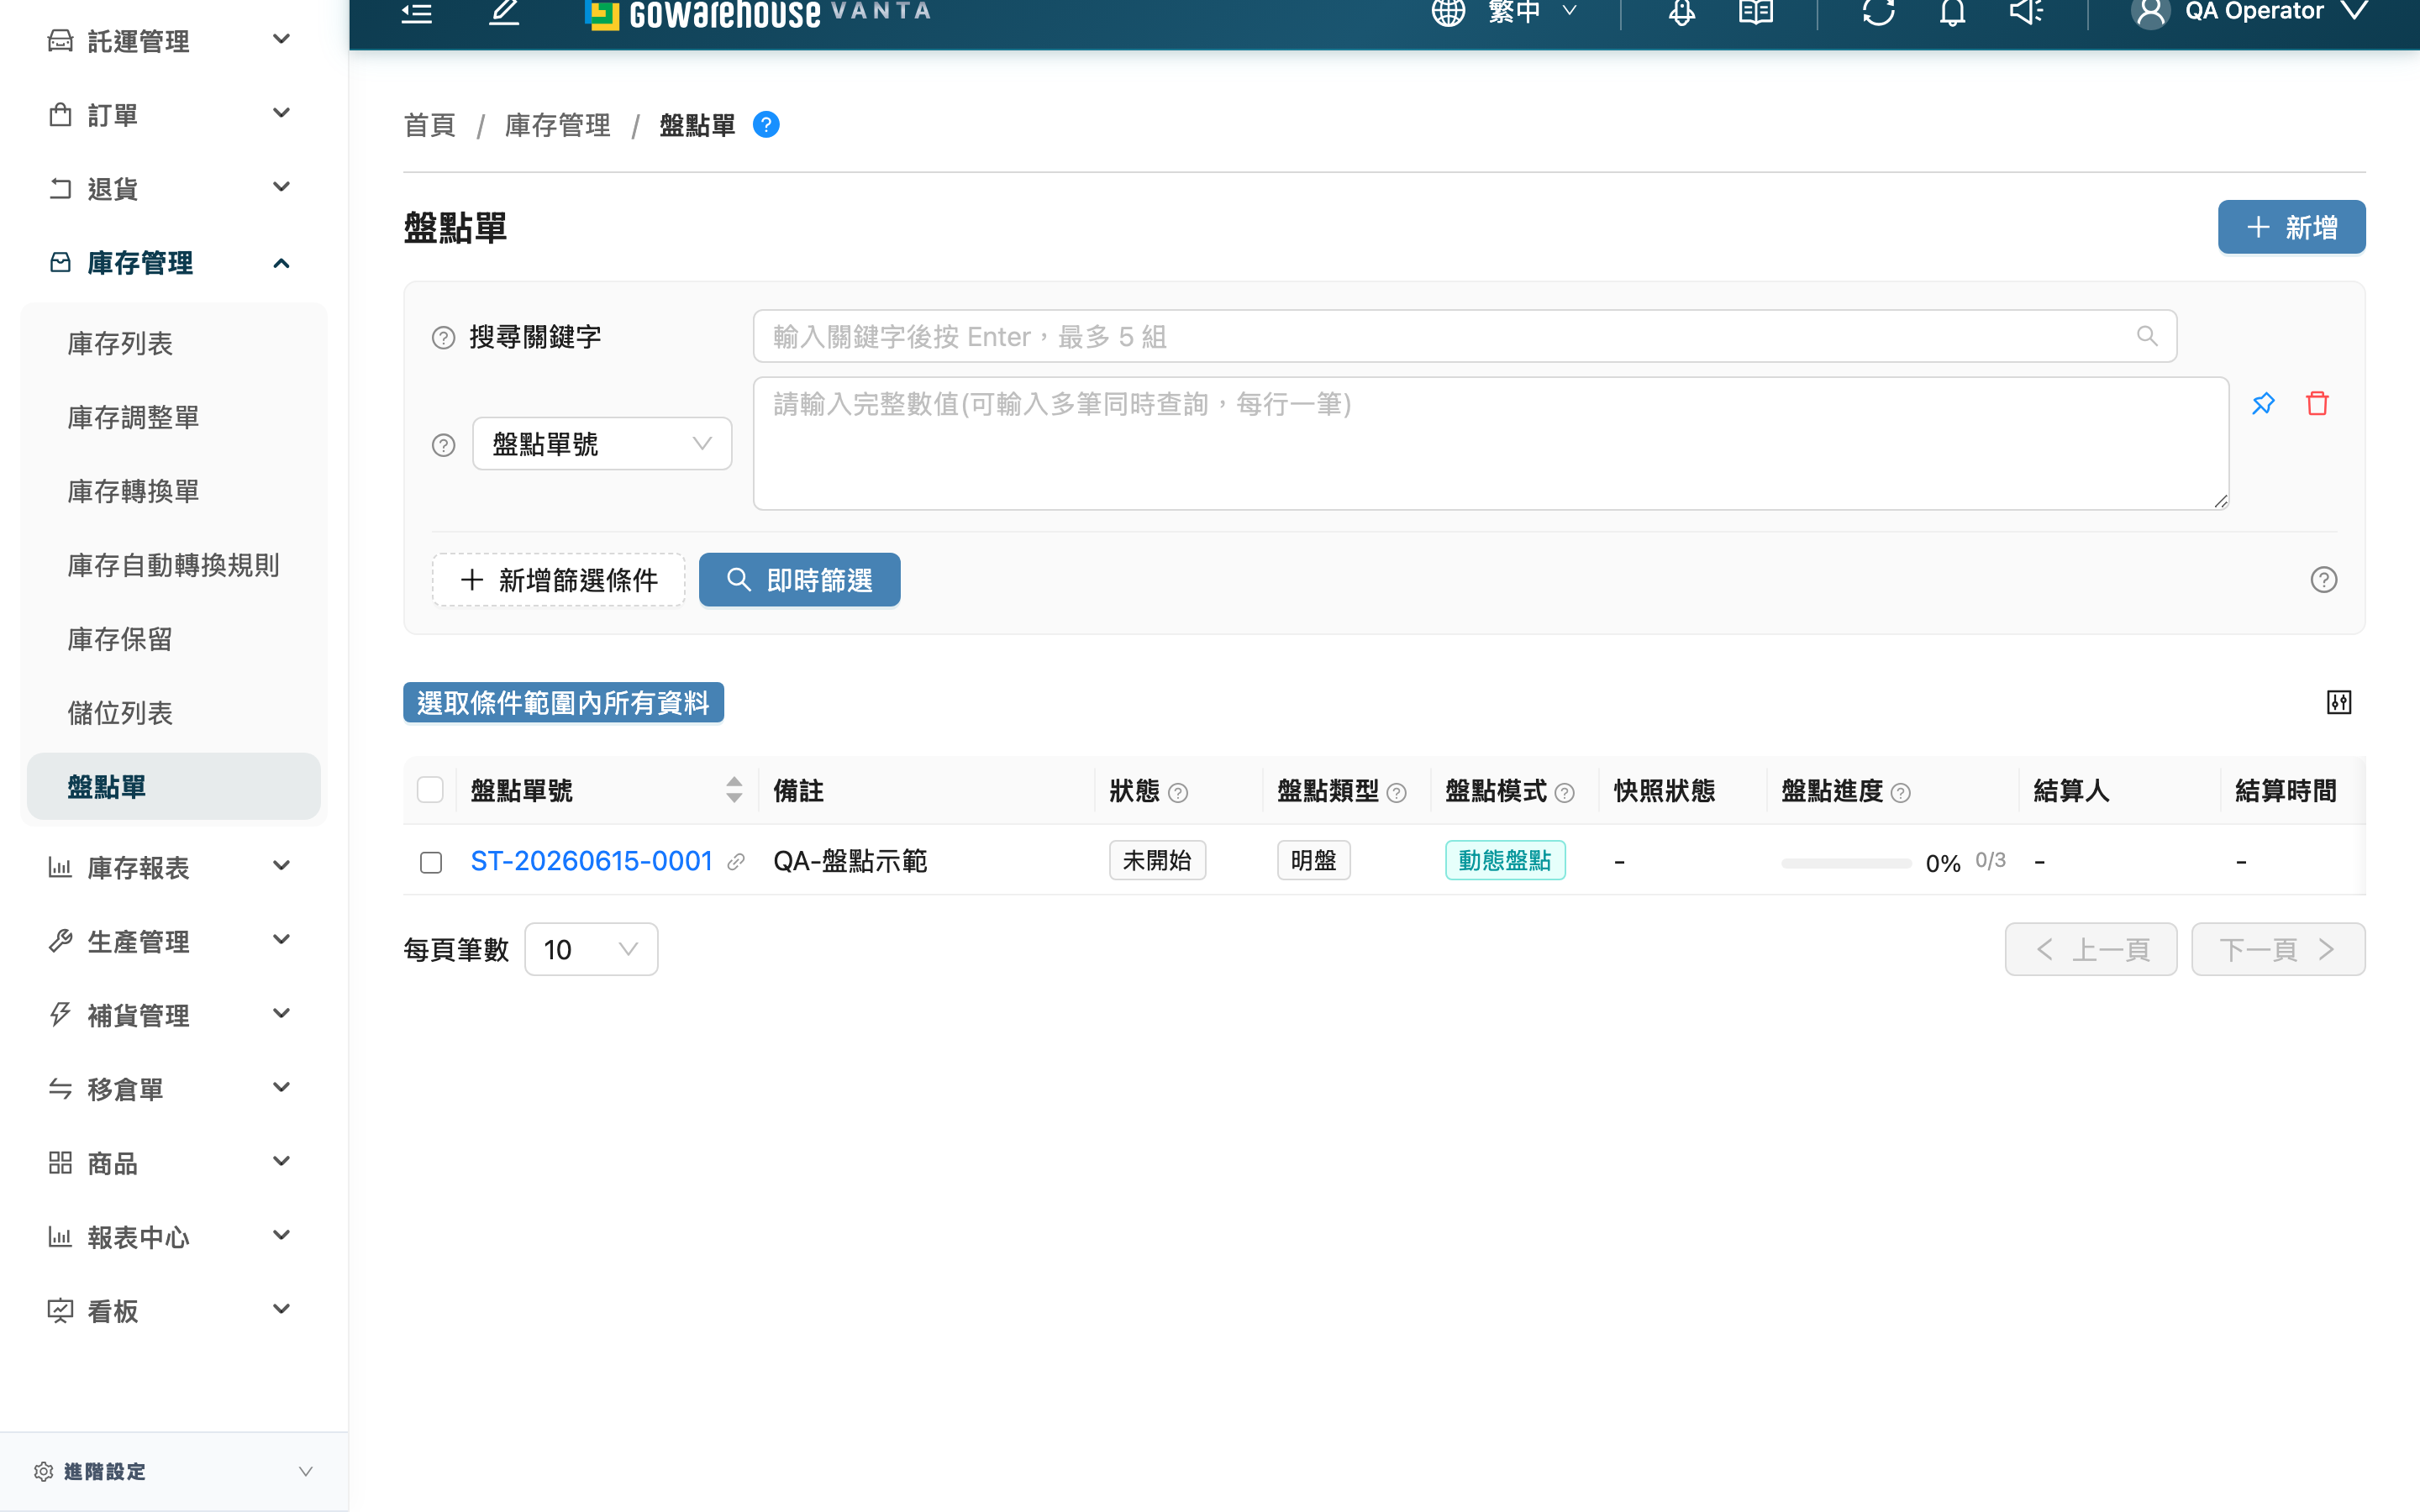Click help icon at filter panel right
Viewport: 2420px width, 1512px height.
pos(2324,580)
